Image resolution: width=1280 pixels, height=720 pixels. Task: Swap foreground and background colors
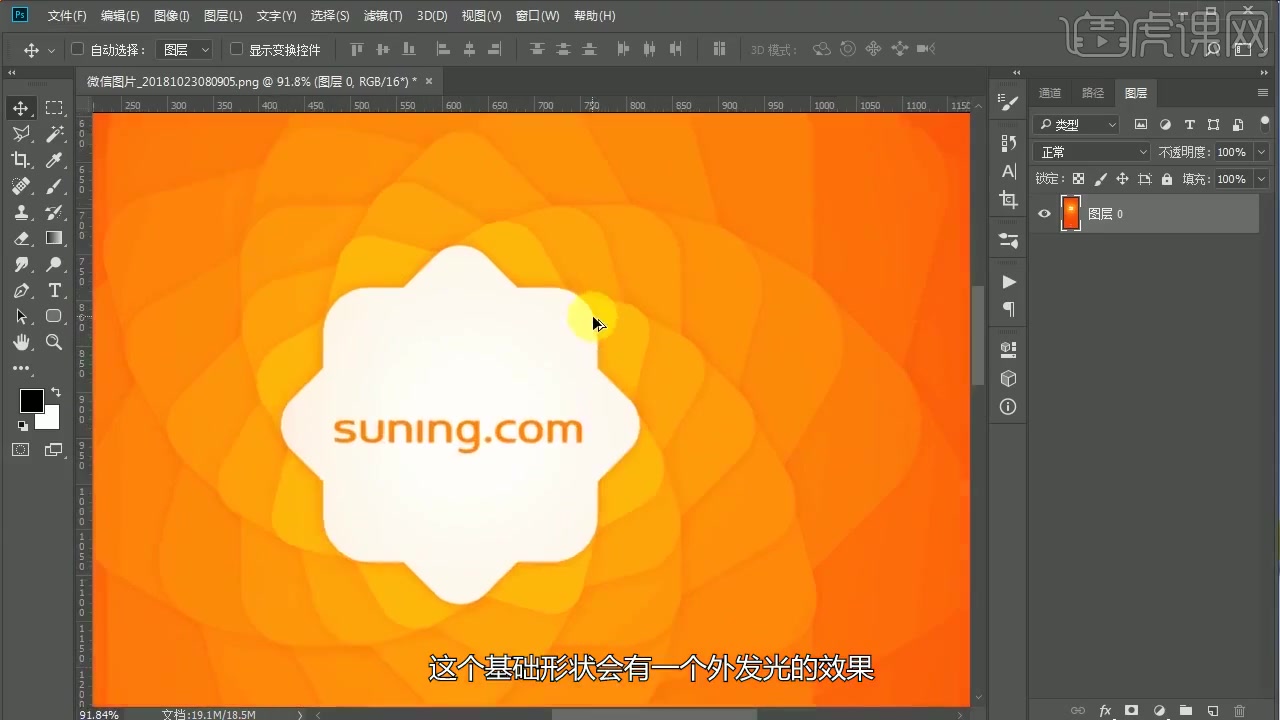tap(56, 392)
